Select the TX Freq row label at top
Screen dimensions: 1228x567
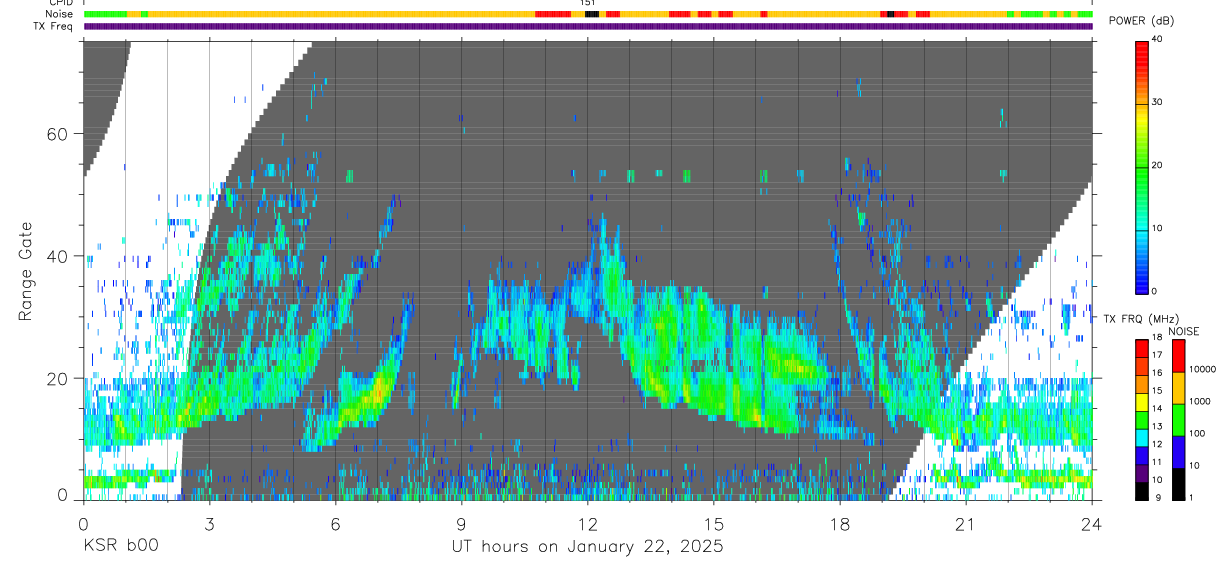53,26
